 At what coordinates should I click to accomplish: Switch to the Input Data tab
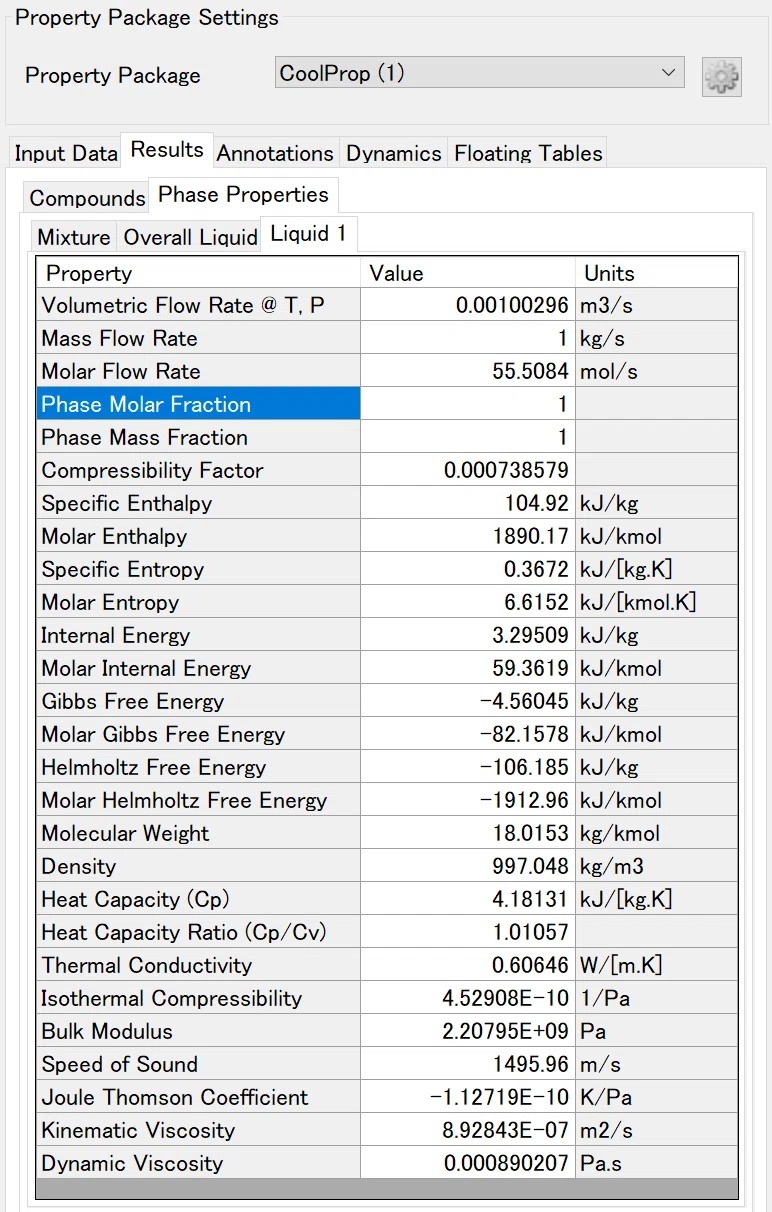(x=66, y=153)
